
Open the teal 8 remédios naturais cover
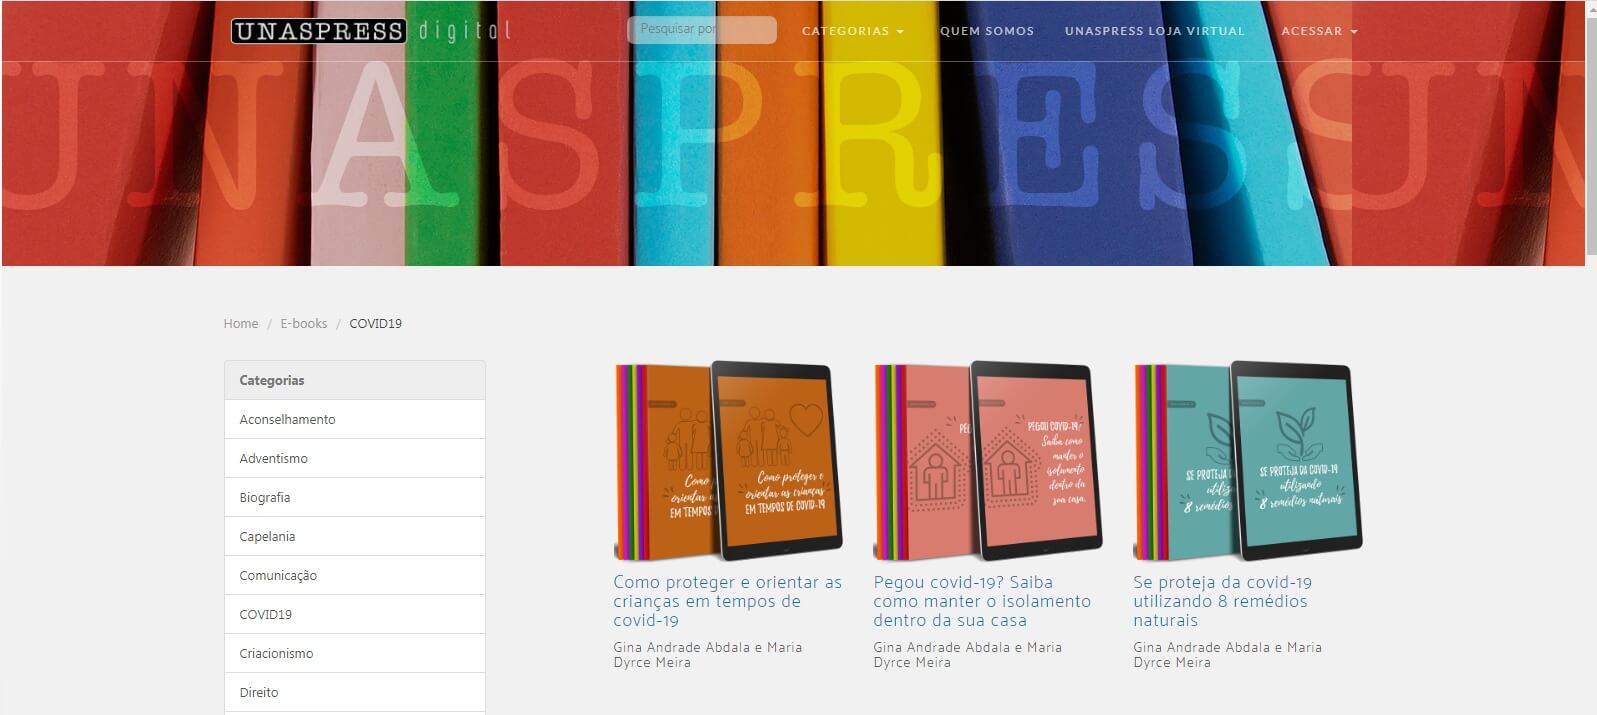(x=1248, y=461)
